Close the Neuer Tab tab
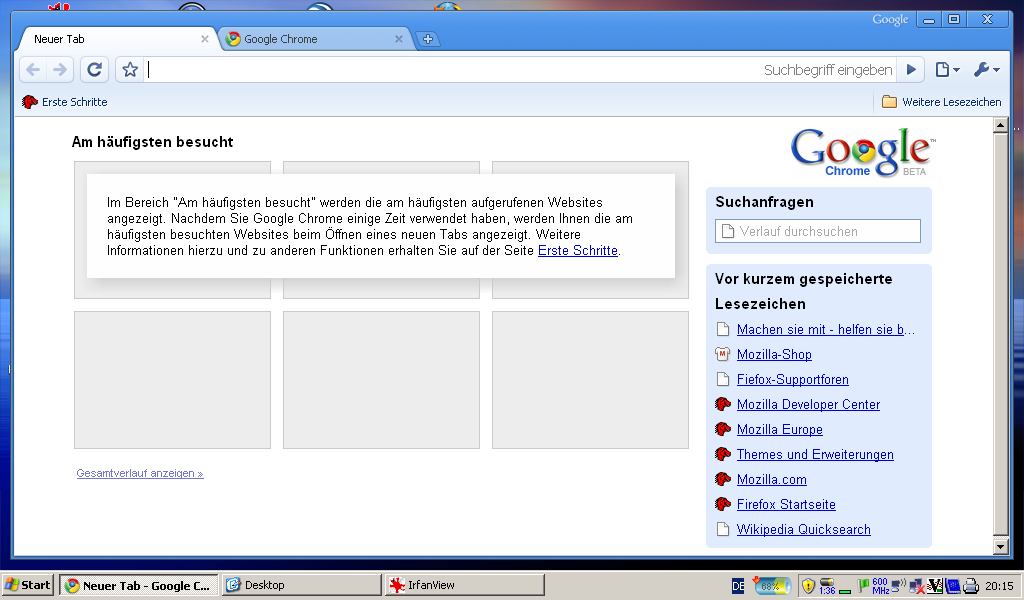The height and width of the screenshot is (600, 1024). point(205,39)
